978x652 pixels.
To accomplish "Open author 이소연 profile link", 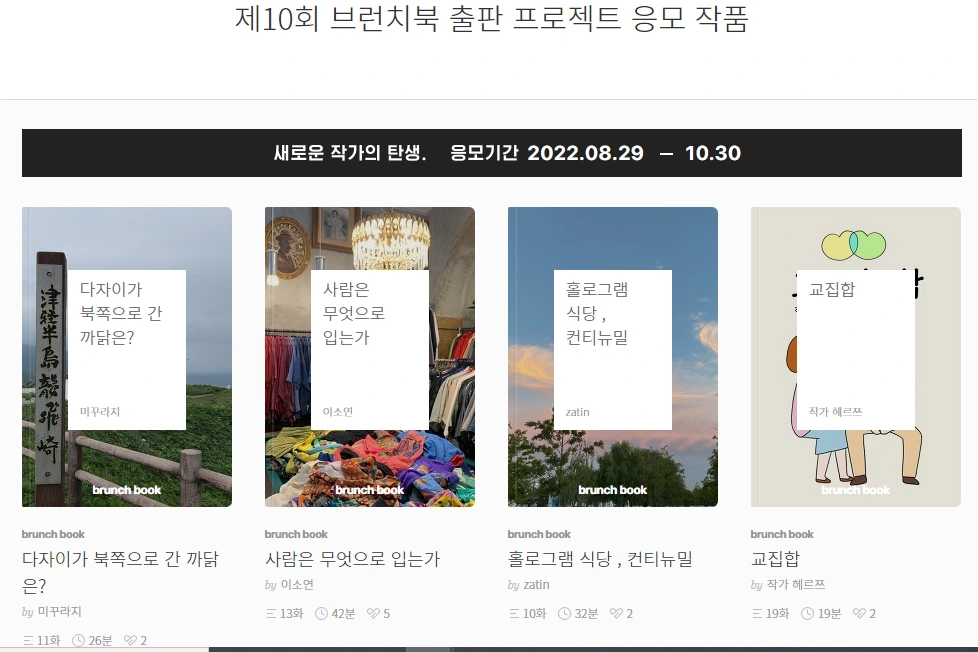I will click(297, 585).
